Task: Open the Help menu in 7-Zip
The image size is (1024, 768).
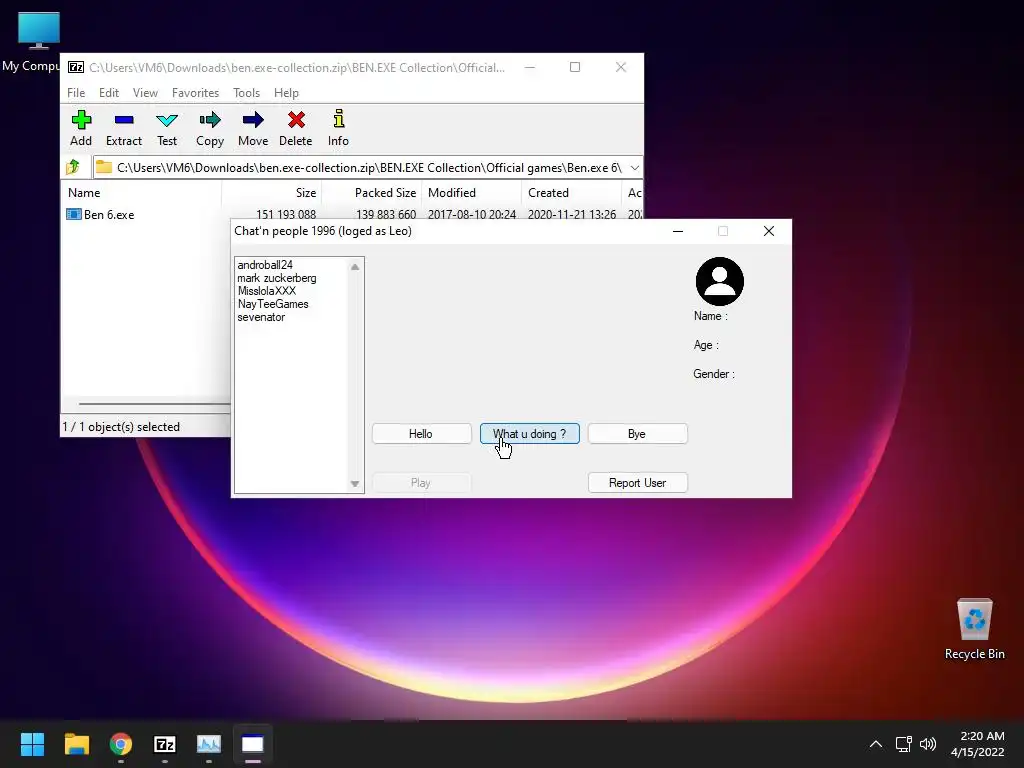Action: pyautogui.click(x=286, y=93)
